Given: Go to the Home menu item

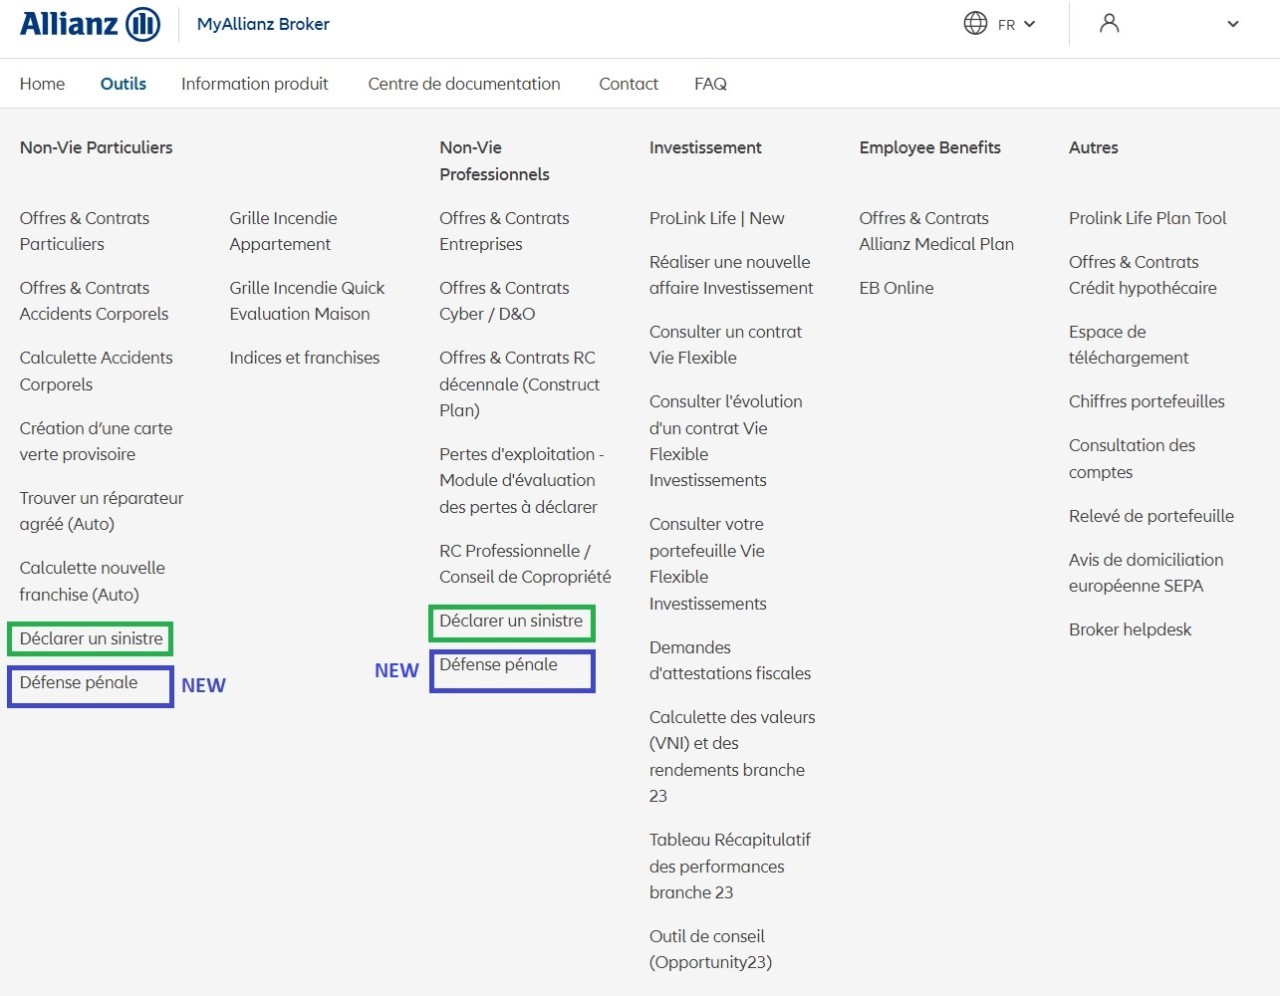Looking at the screenshot, I should (x=42, y=84).
